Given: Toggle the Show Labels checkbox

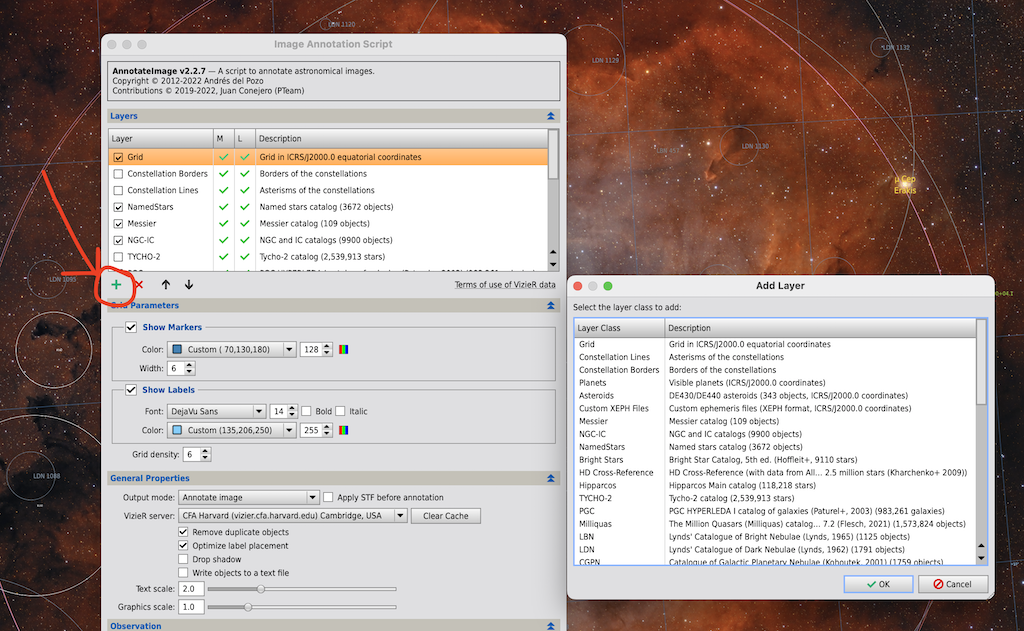Looking at the screenshot, I should tap(131, 390).
